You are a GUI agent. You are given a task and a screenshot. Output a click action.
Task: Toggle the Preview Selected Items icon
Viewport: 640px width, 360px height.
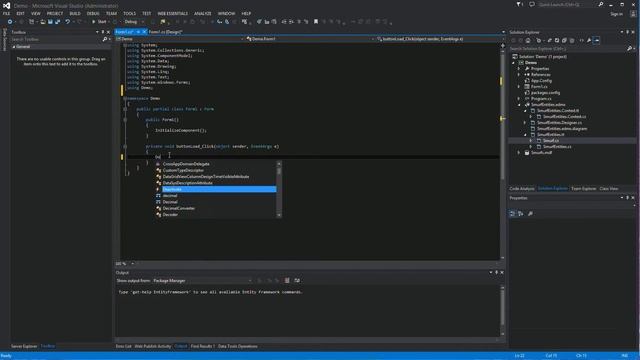596,40
